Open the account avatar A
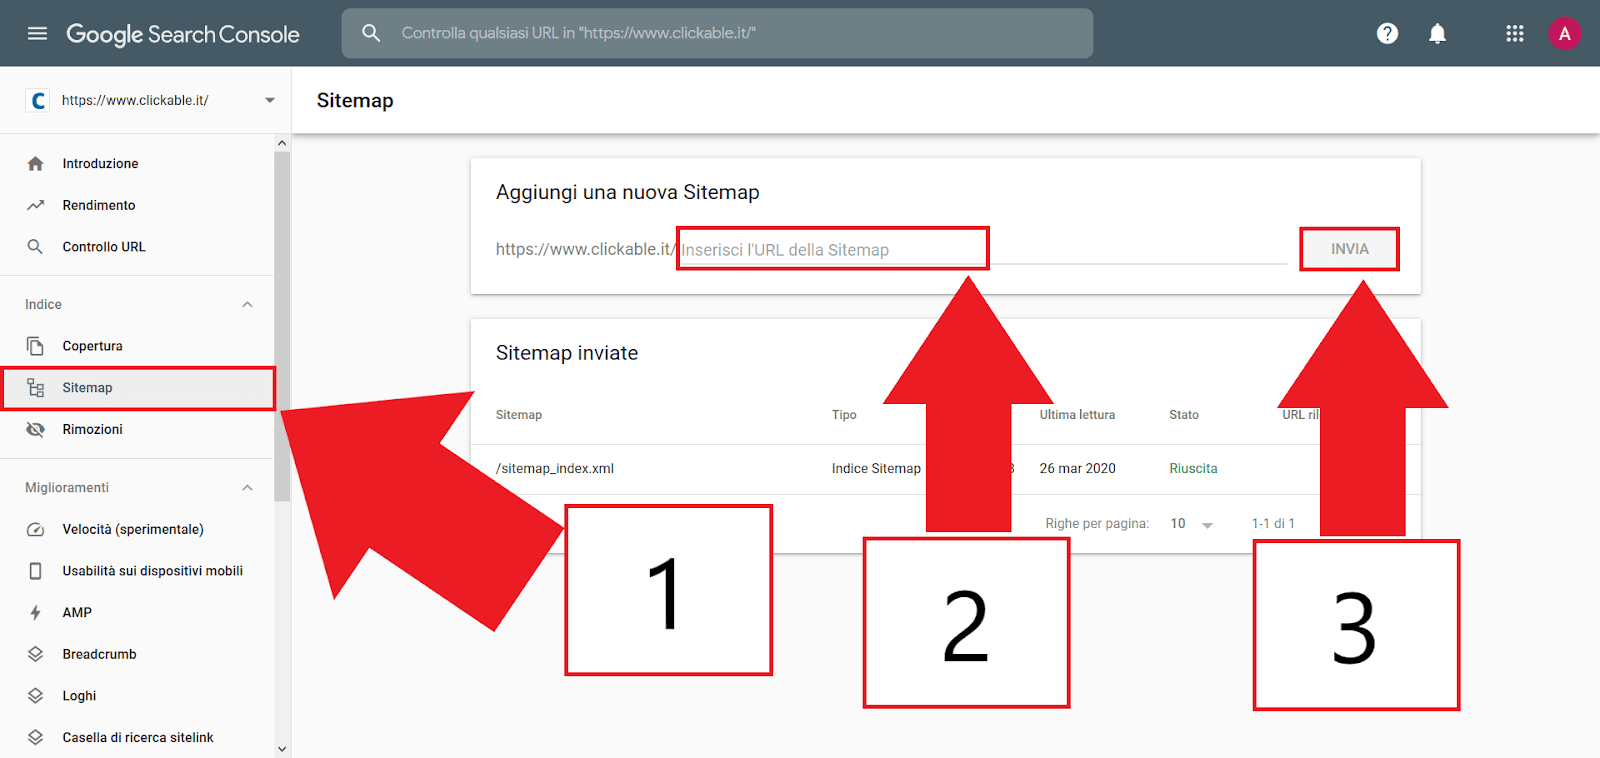 point(1564,33)
